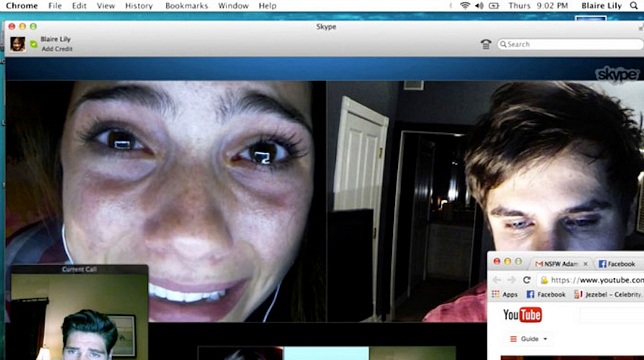Switch to the Facebook browser tab
This screenshot has height=360, width=644.
tap(617, 264)
